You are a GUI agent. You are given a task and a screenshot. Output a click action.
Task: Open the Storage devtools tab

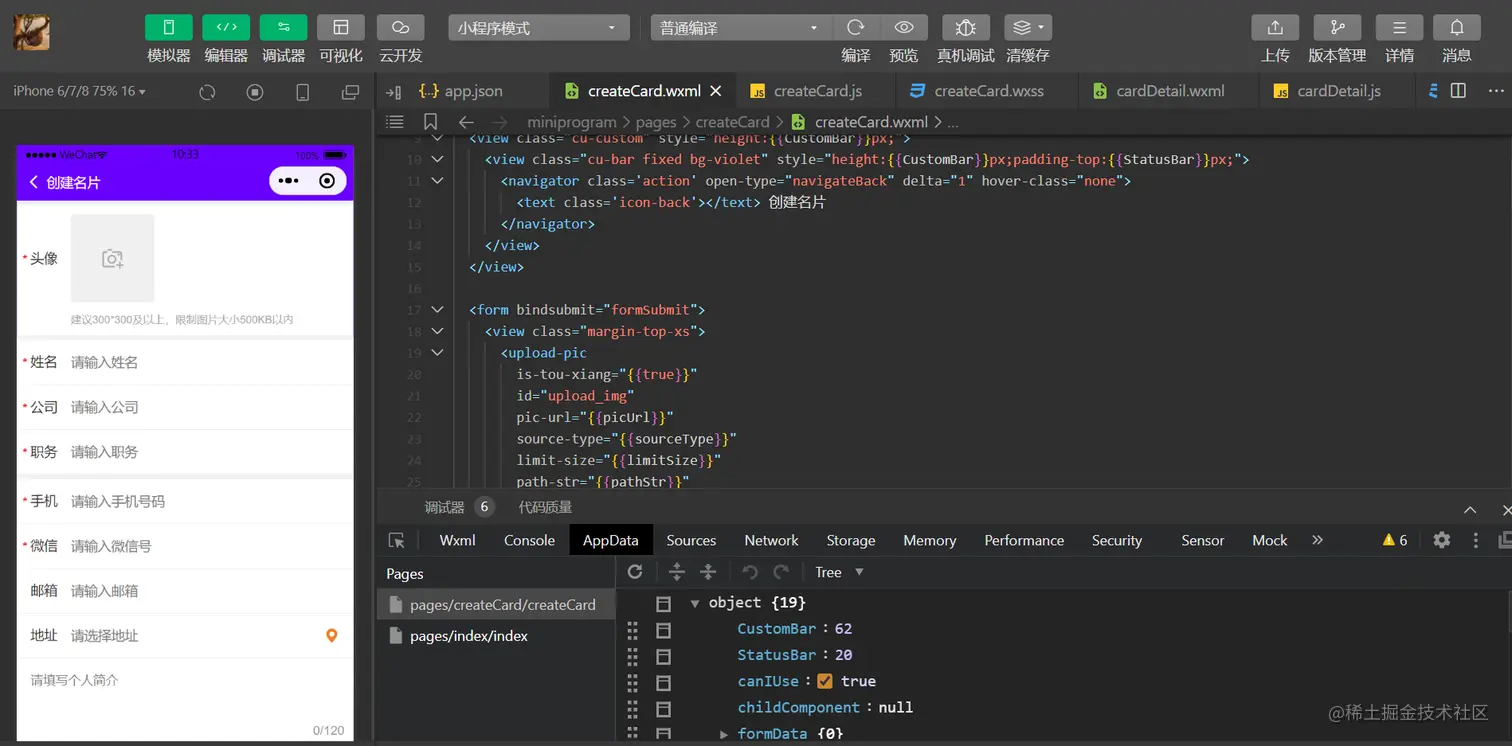pos(851,540)
